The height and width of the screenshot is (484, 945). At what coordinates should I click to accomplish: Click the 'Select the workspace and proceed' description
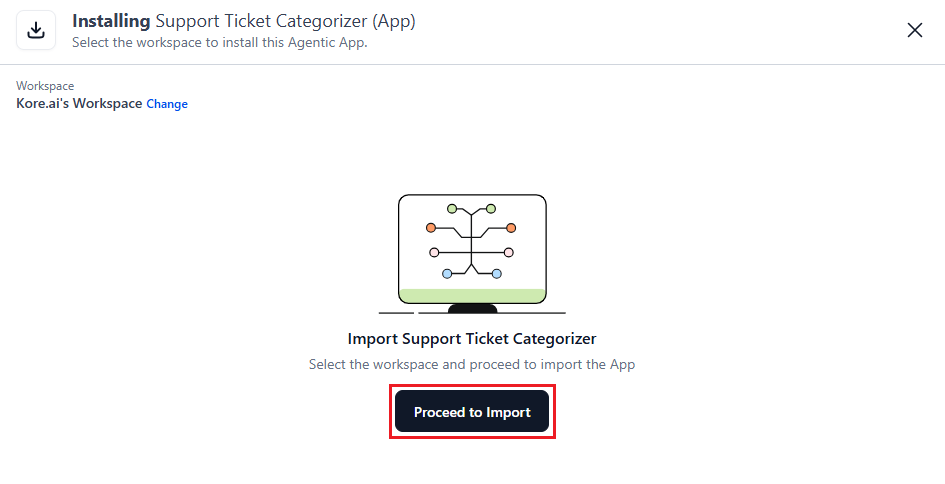(x=472, y=364)
